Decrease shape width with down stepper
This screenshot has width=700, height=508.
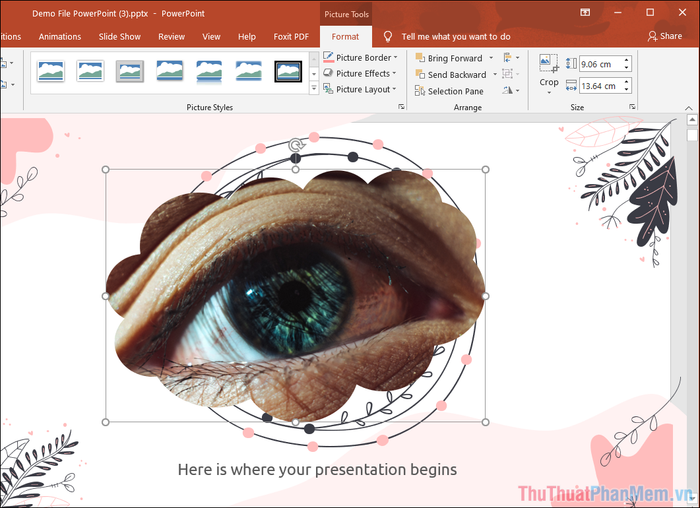627,90
